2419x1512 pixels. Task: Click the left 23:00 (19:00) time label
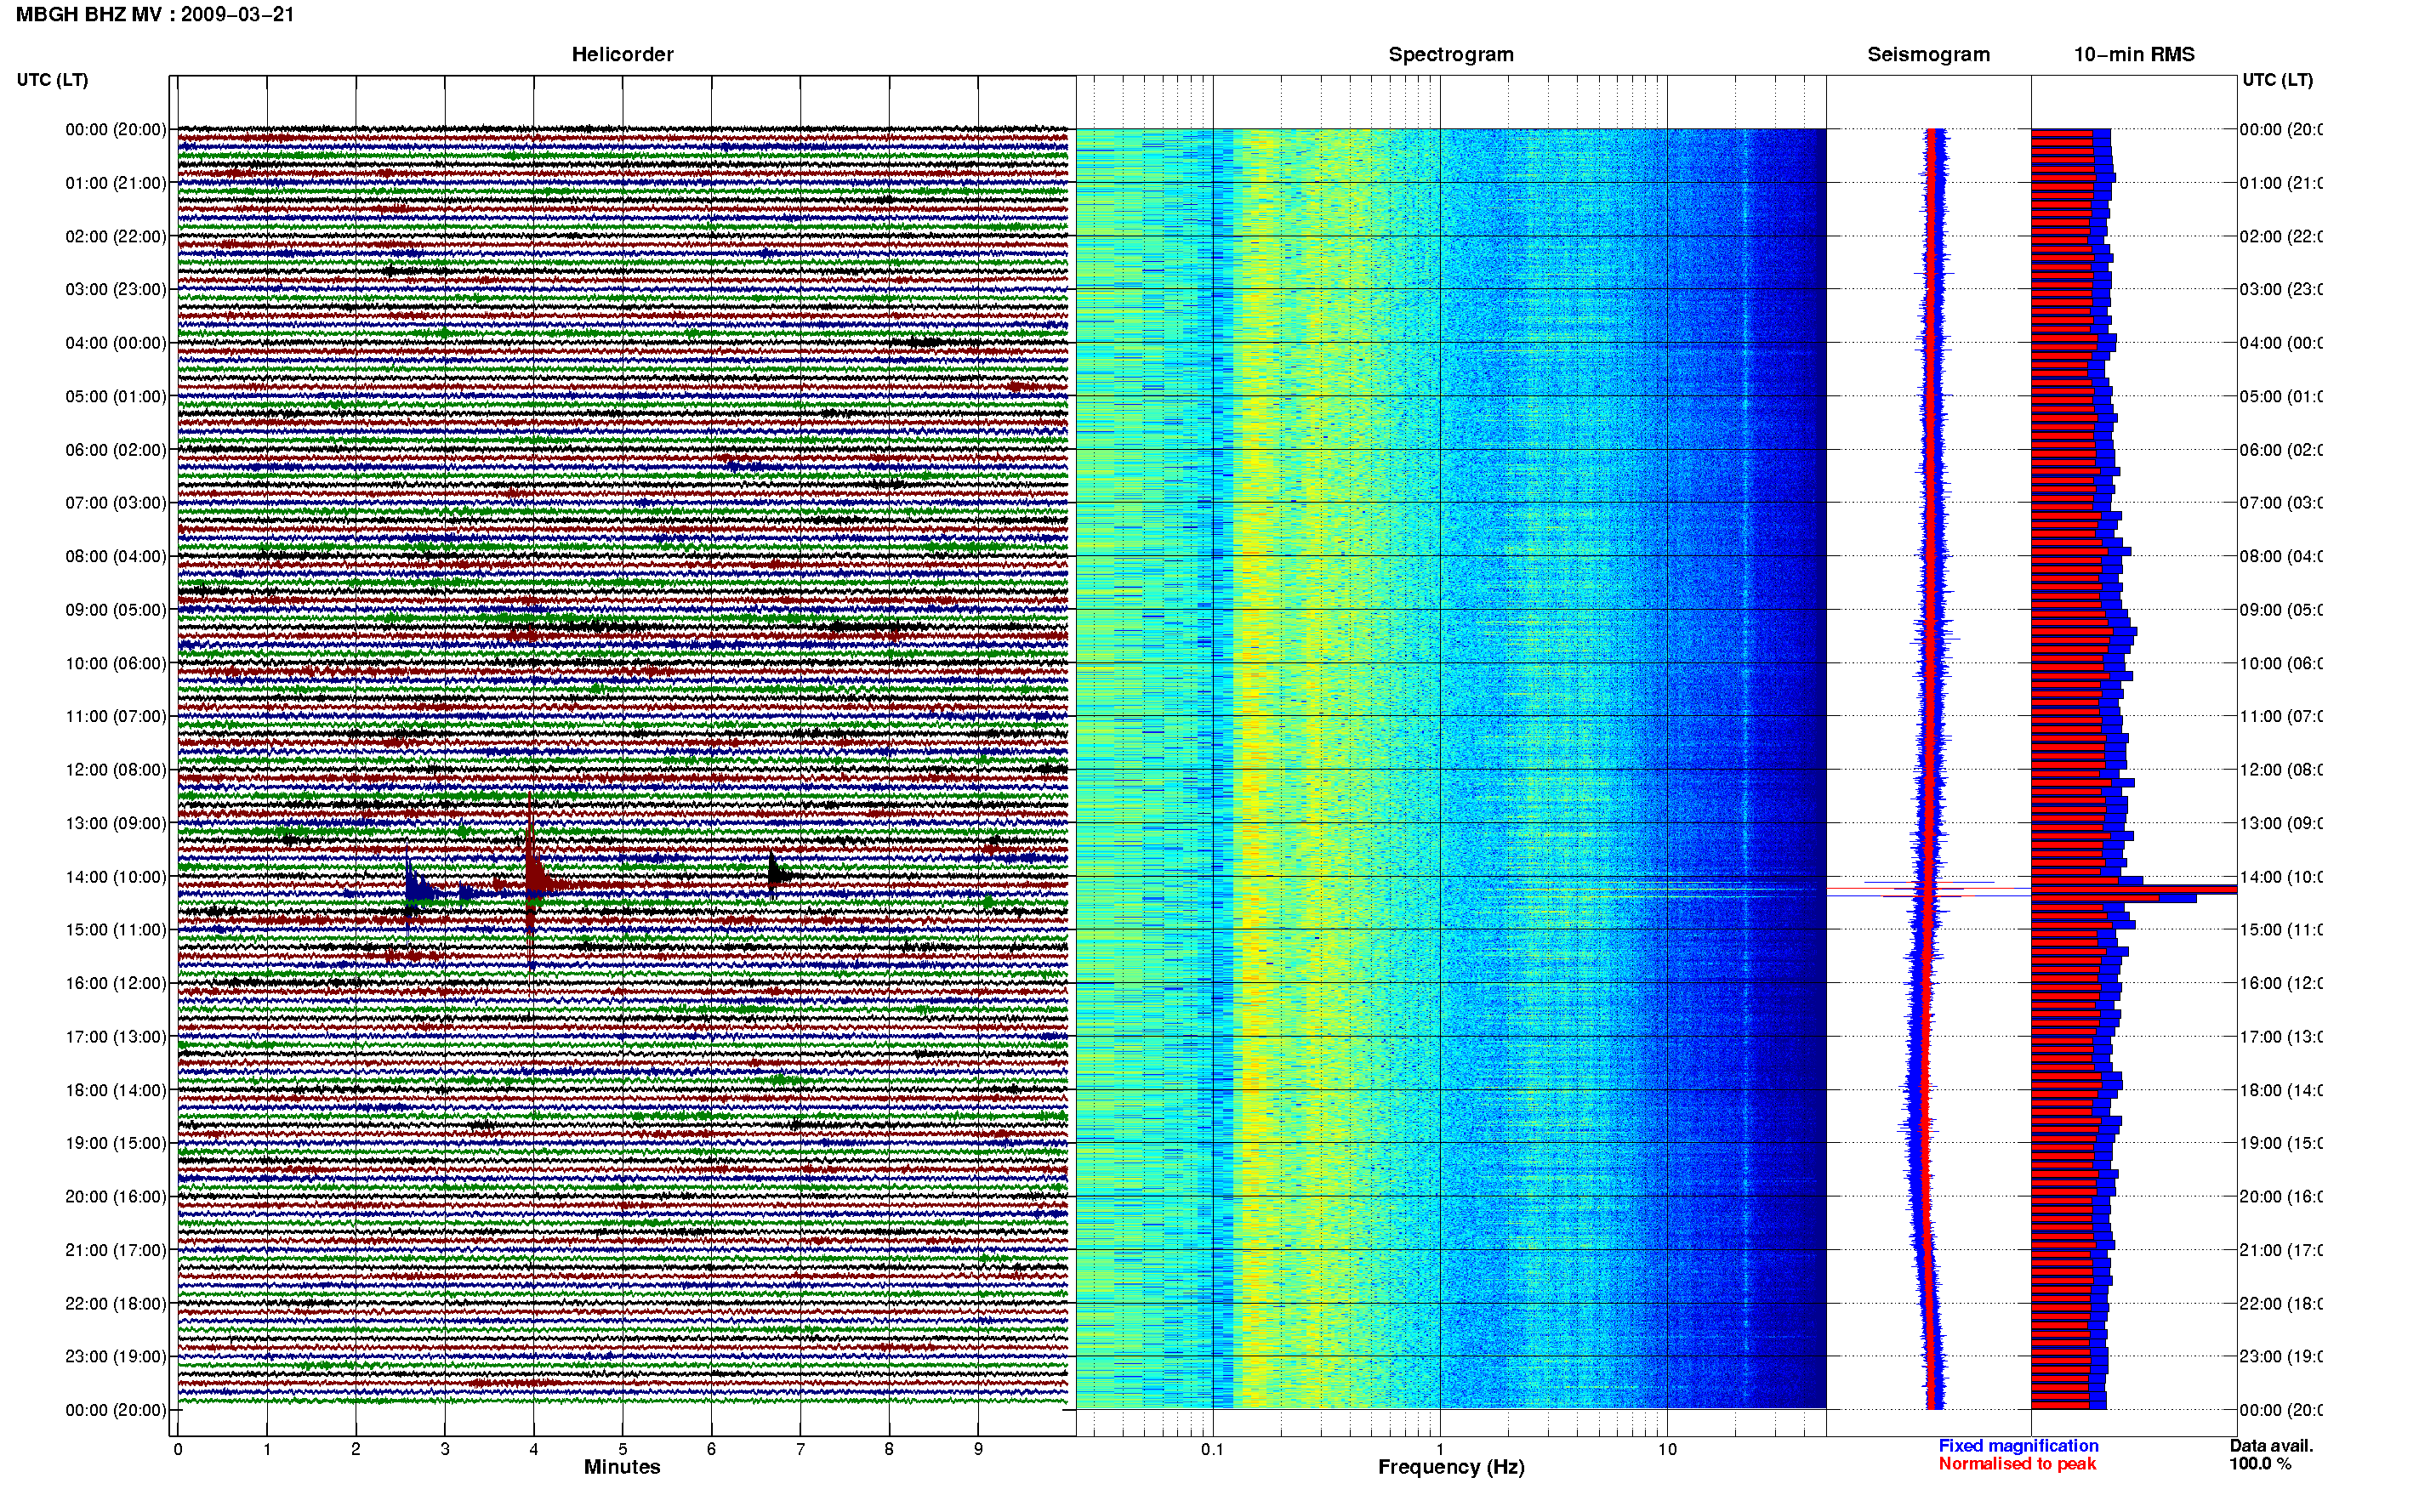(116, 1357)
